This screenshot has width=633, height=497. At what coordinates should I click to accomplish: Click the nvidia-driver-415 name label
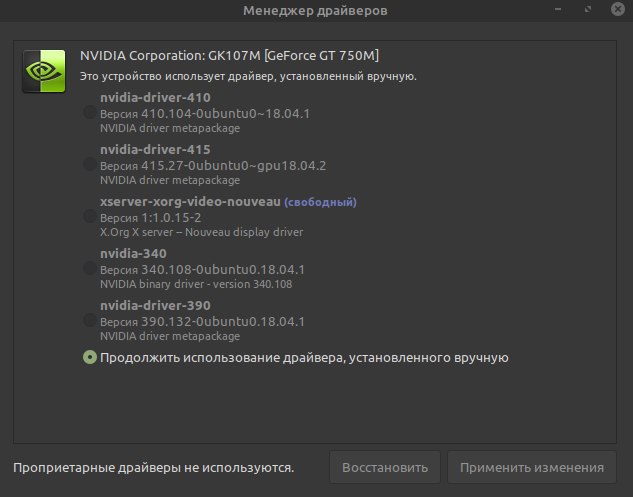coord(155,150)
